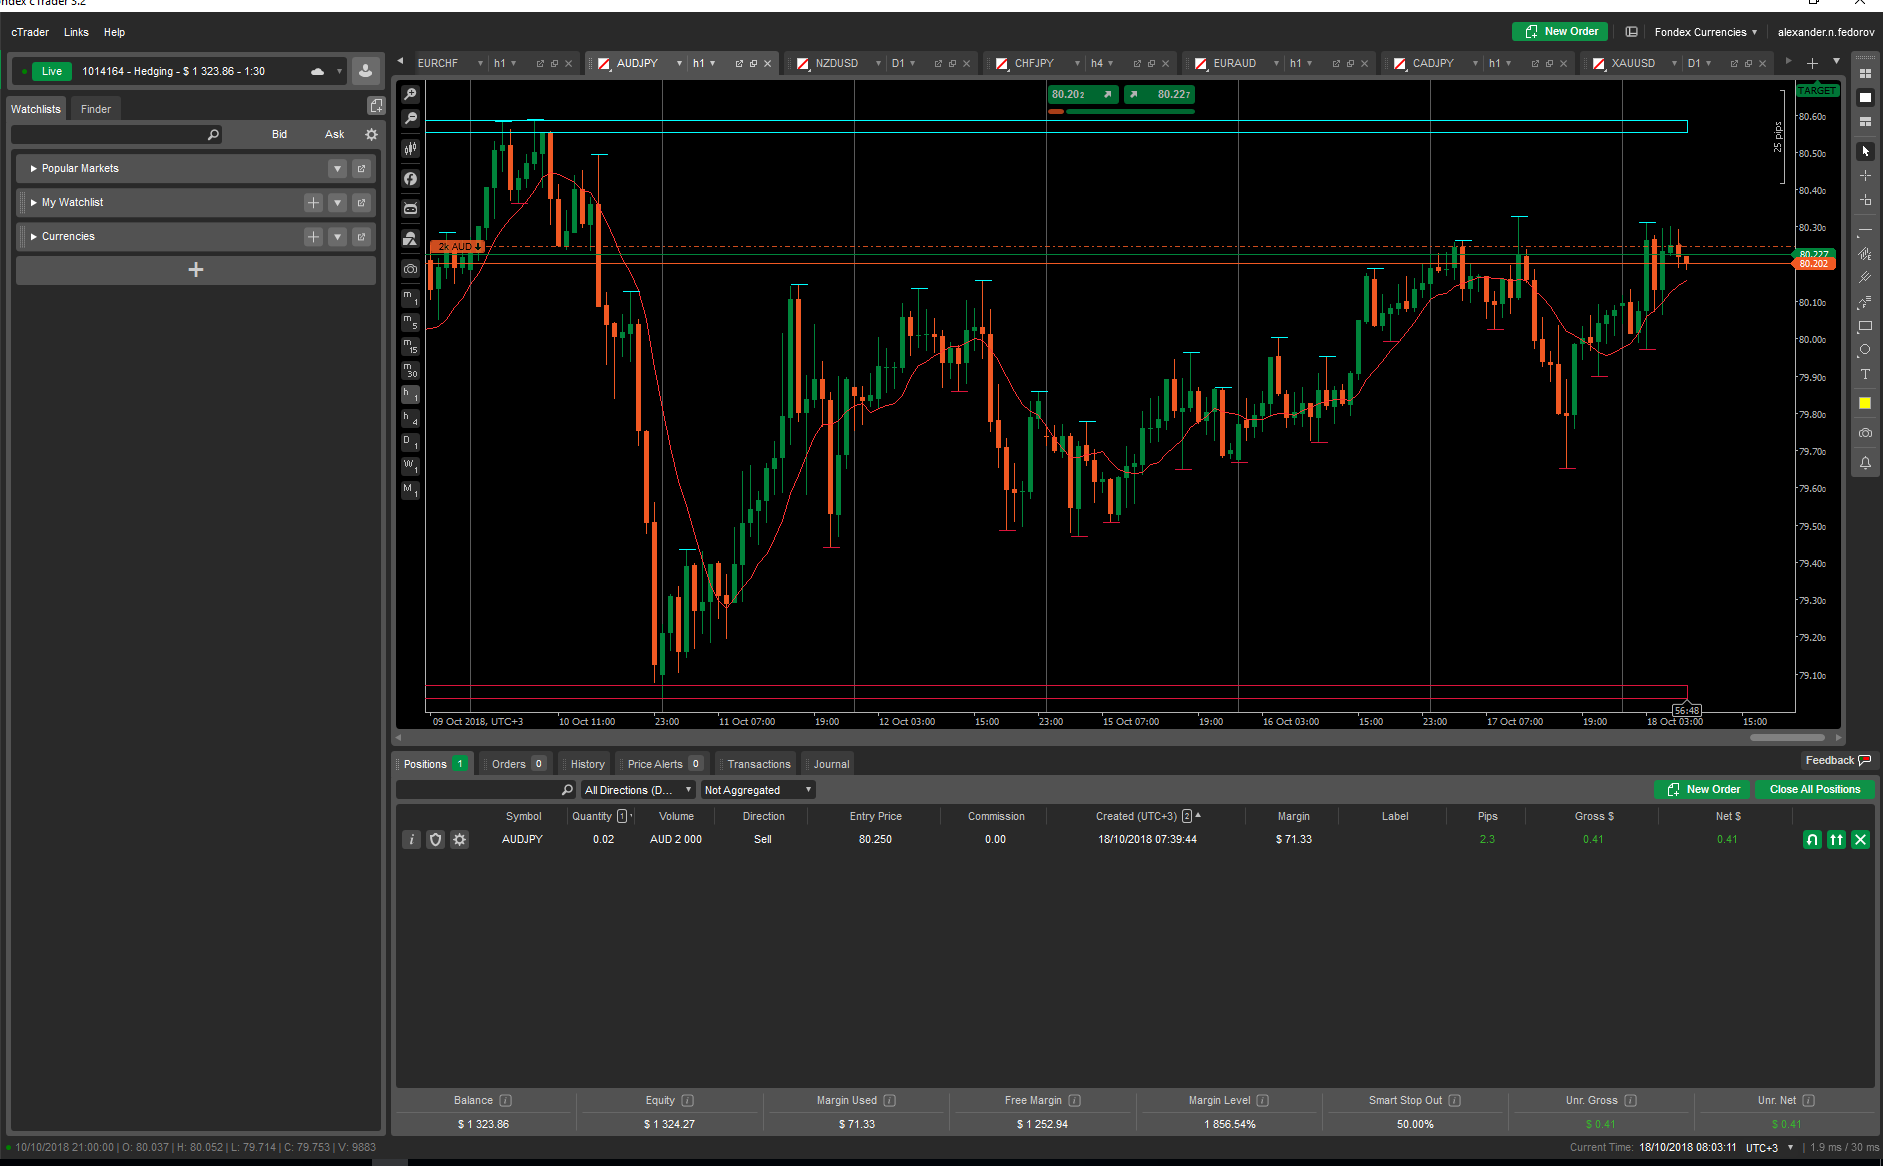The height and width of the screenshot is (1166, 1883).
Task: Zoom out on the AUDJPY chart
Action: 410,119
